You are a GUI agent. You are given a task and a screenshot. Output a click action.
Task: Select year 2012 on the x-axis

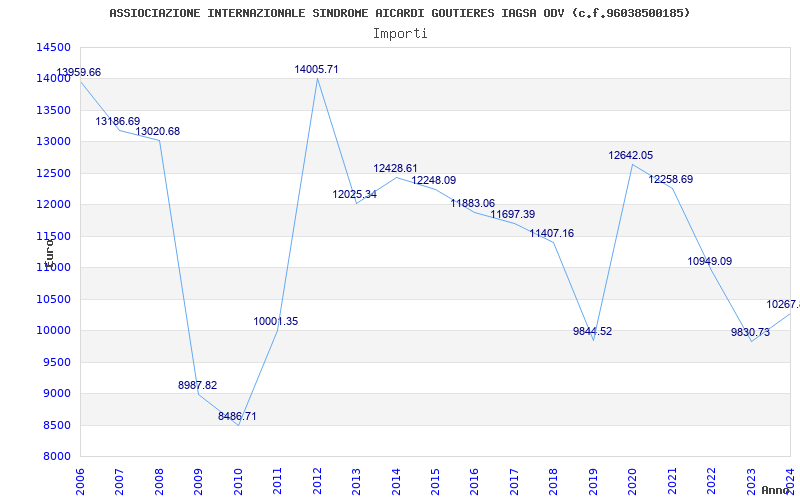(x=317, y=479)
